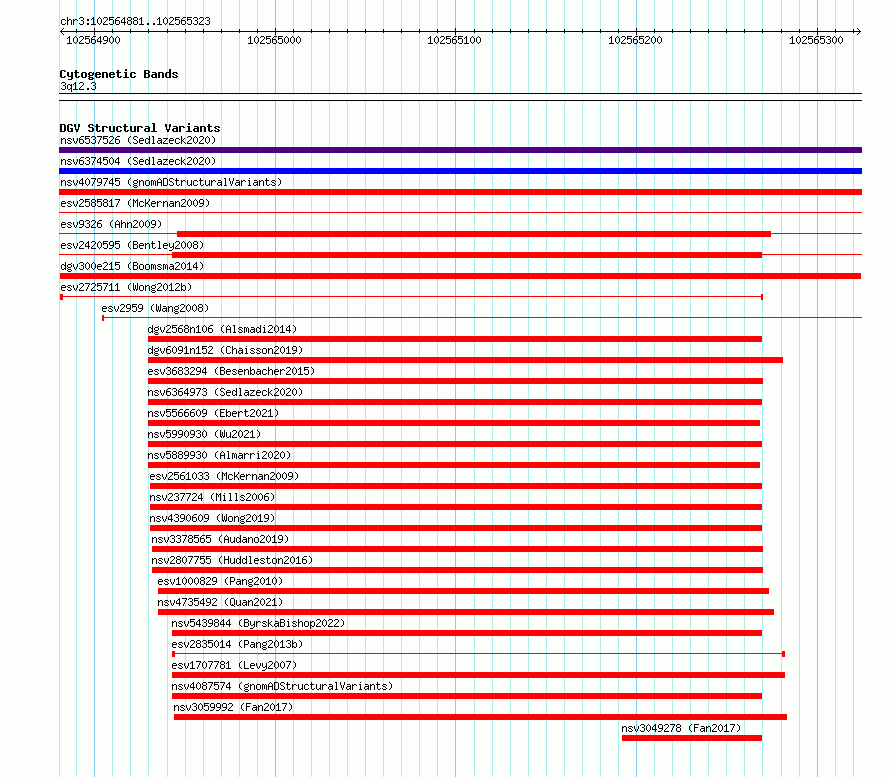
Task: Click nsv3059992 (Fan2017) label
Action: tap(233, 707)
